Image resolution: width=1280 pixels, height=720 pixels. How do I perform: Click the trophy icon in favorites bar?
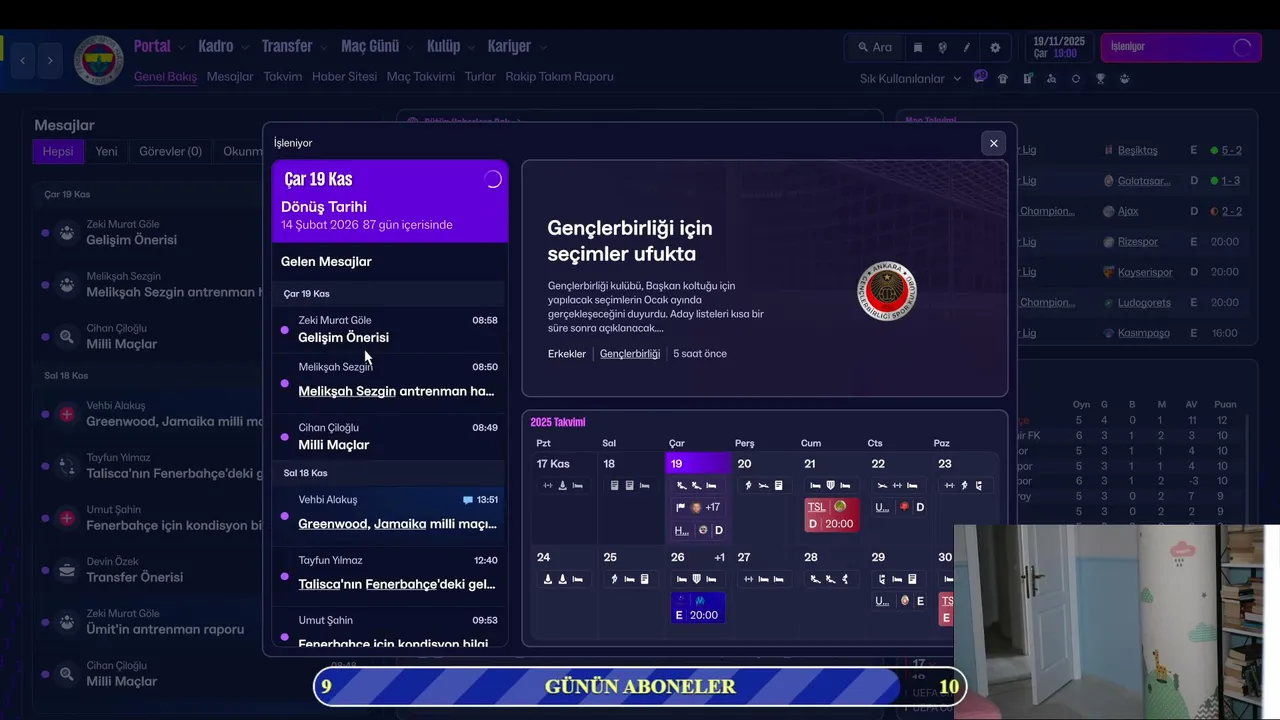1100,78
